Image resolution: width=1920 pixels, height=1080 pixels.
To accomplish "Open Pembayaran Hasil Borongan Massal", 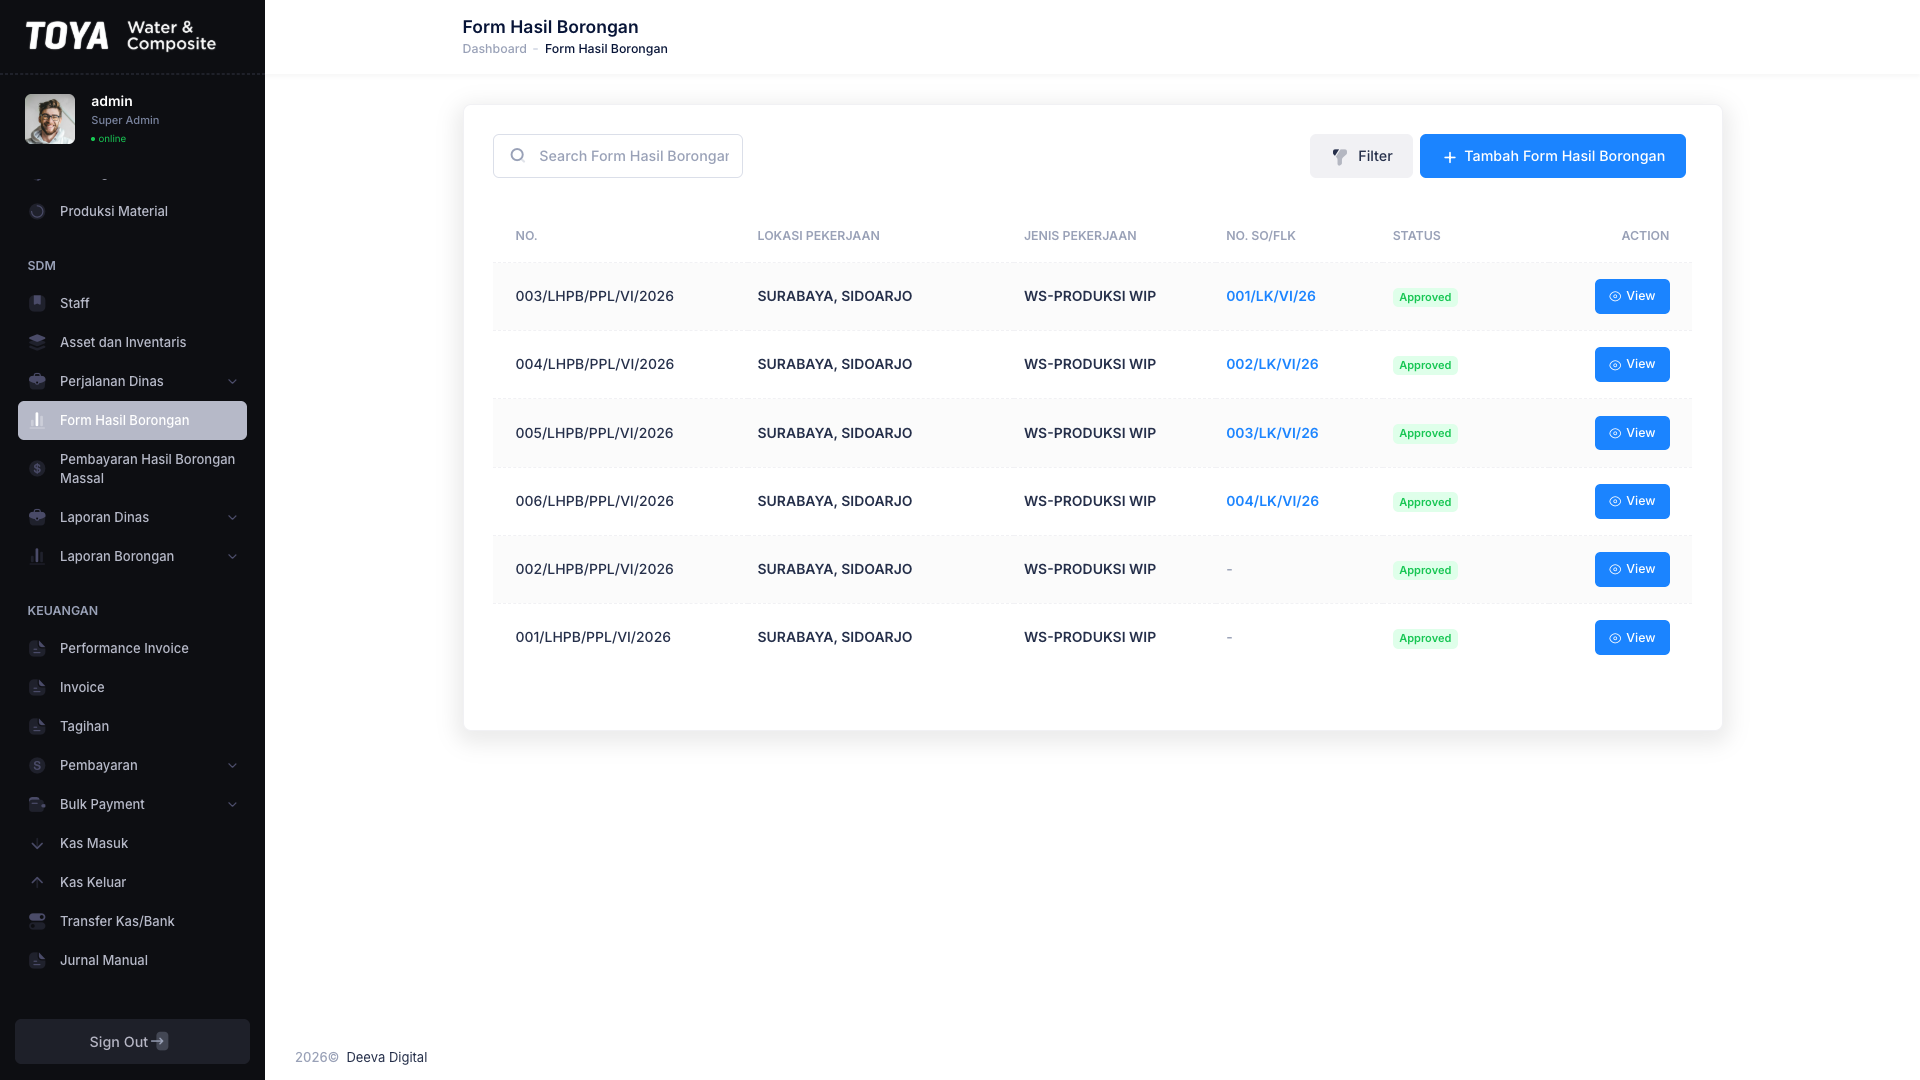I will [x=132, y=468].
